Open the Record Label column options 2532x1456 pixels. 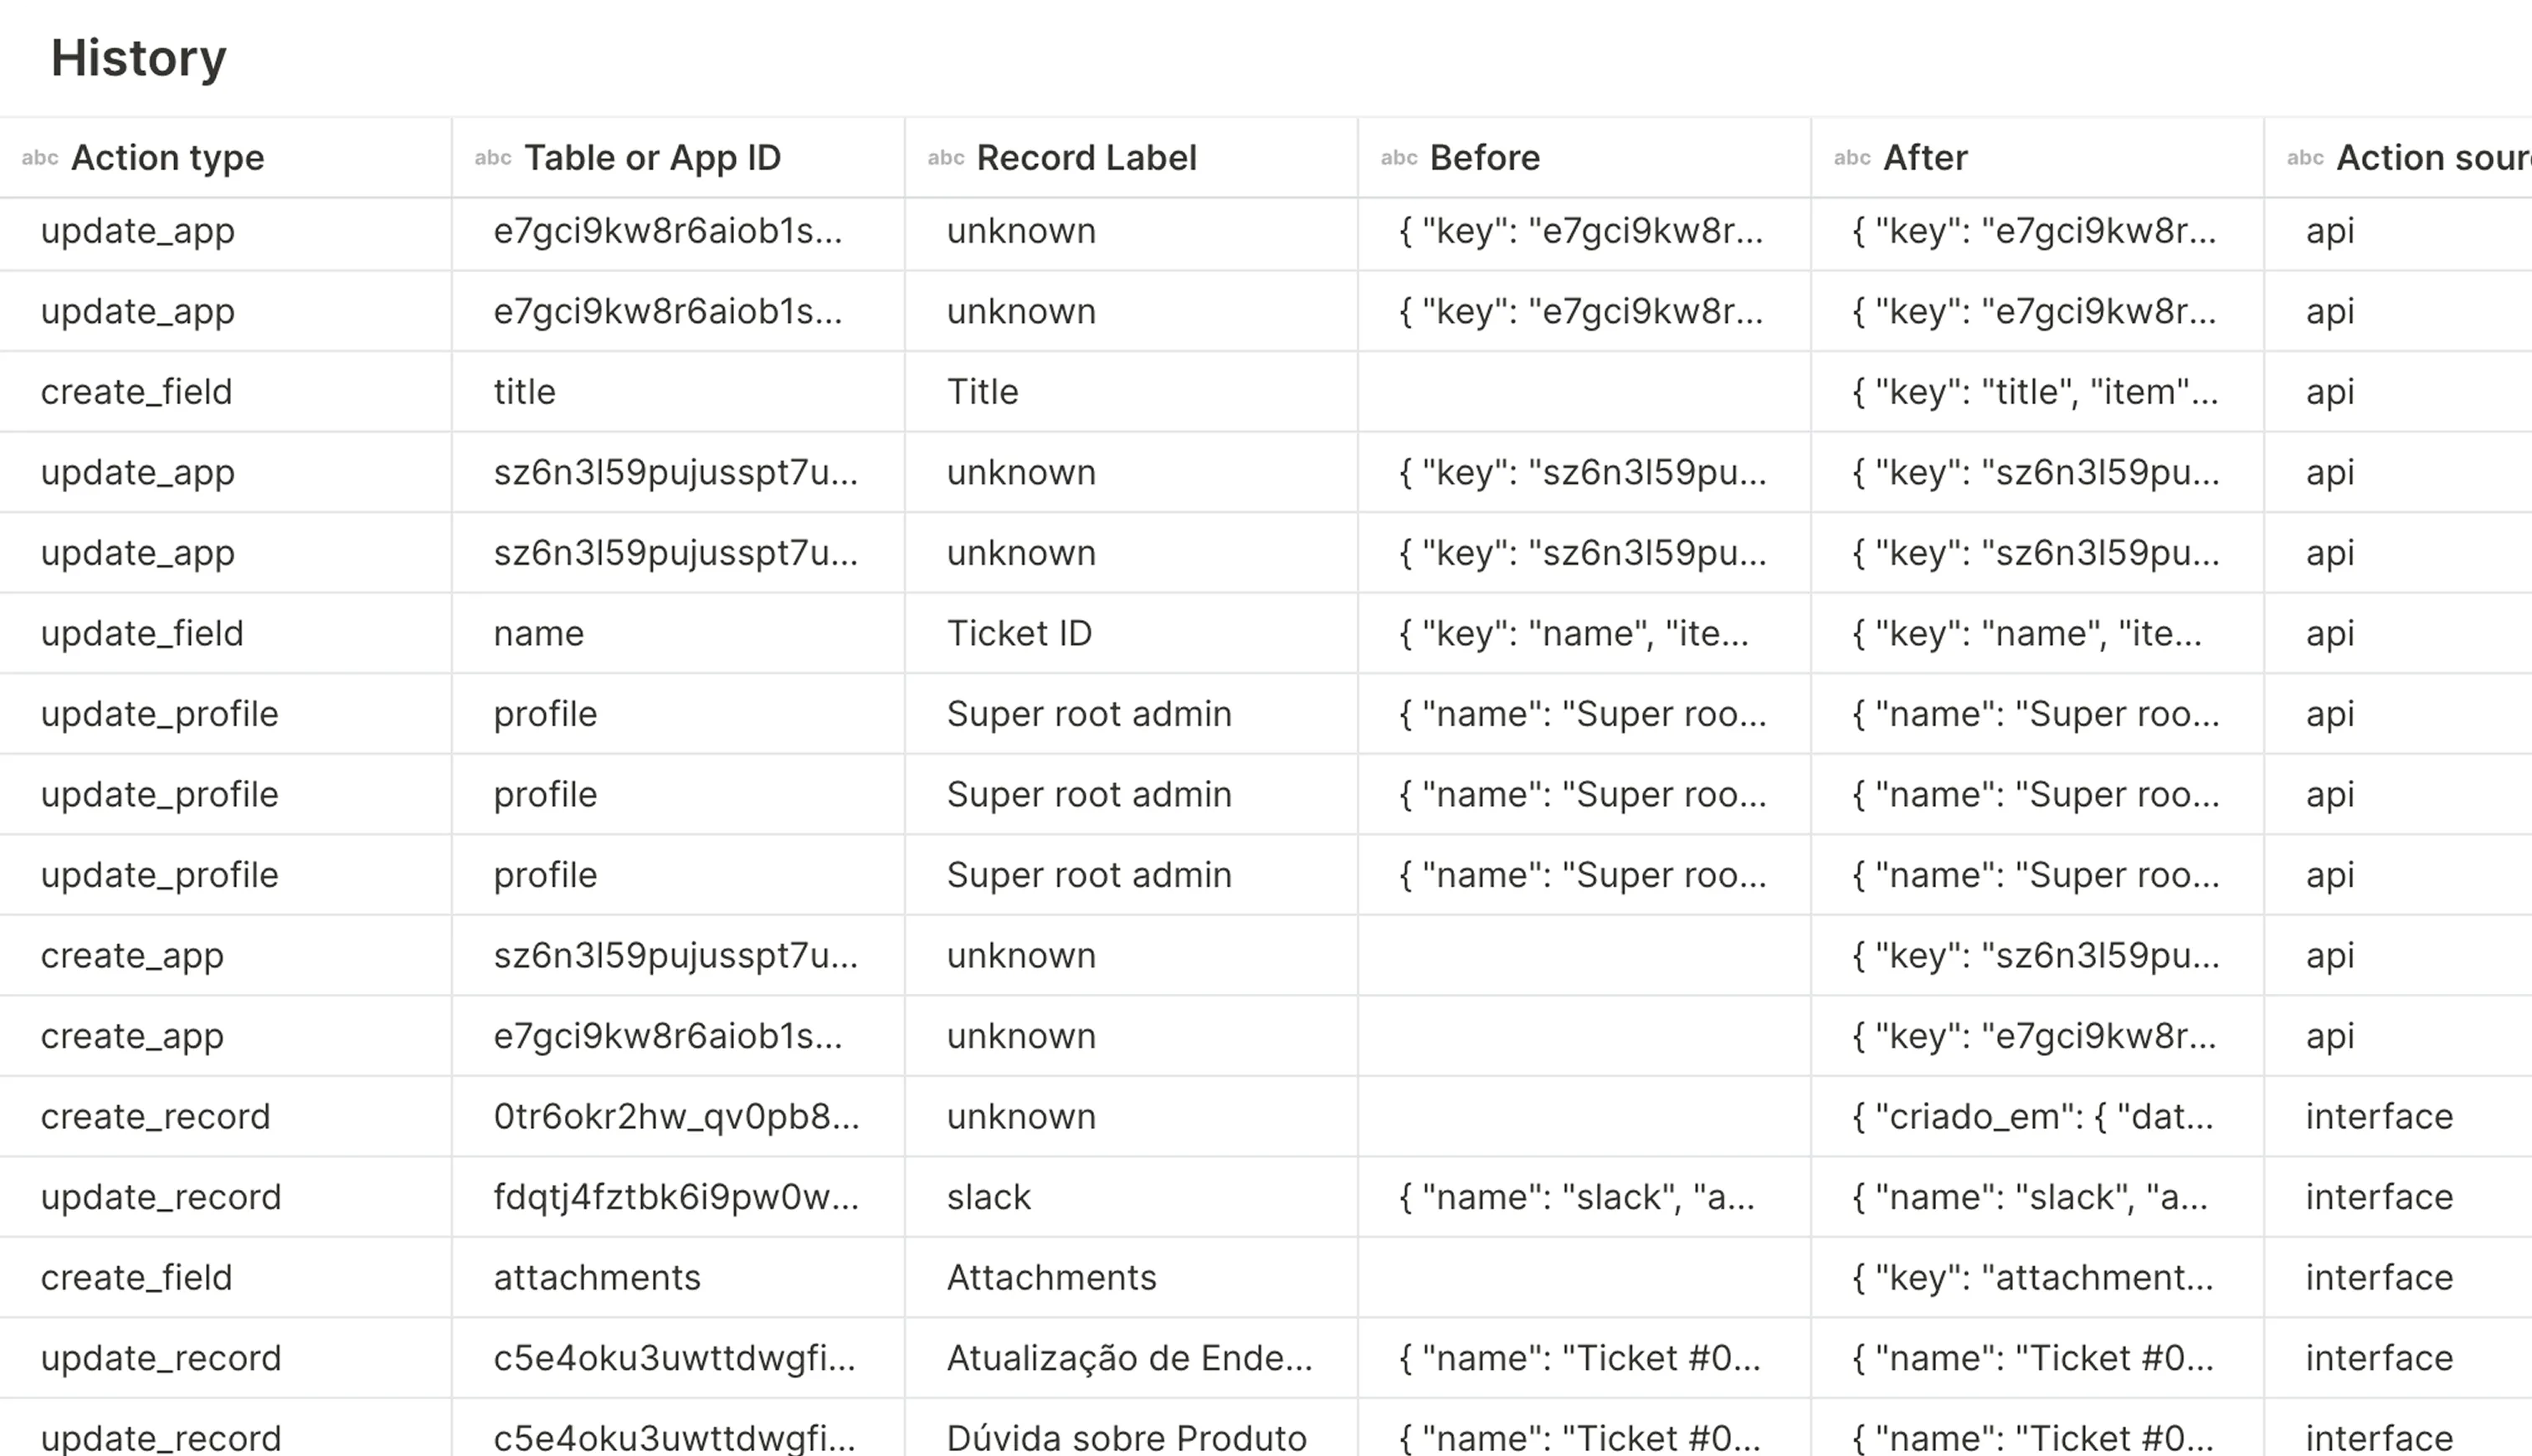tap(1087, 157)
